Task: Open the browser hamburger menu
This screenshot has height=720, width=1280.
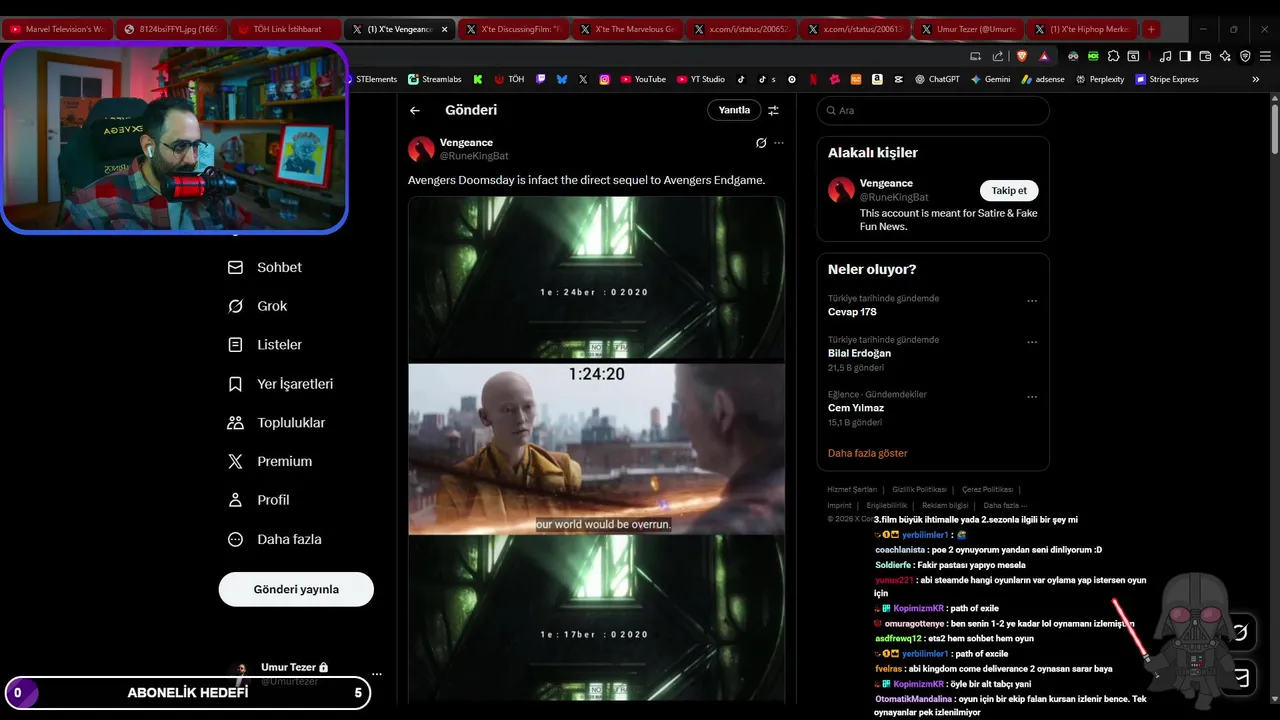Action: (x=1265, y=56)
